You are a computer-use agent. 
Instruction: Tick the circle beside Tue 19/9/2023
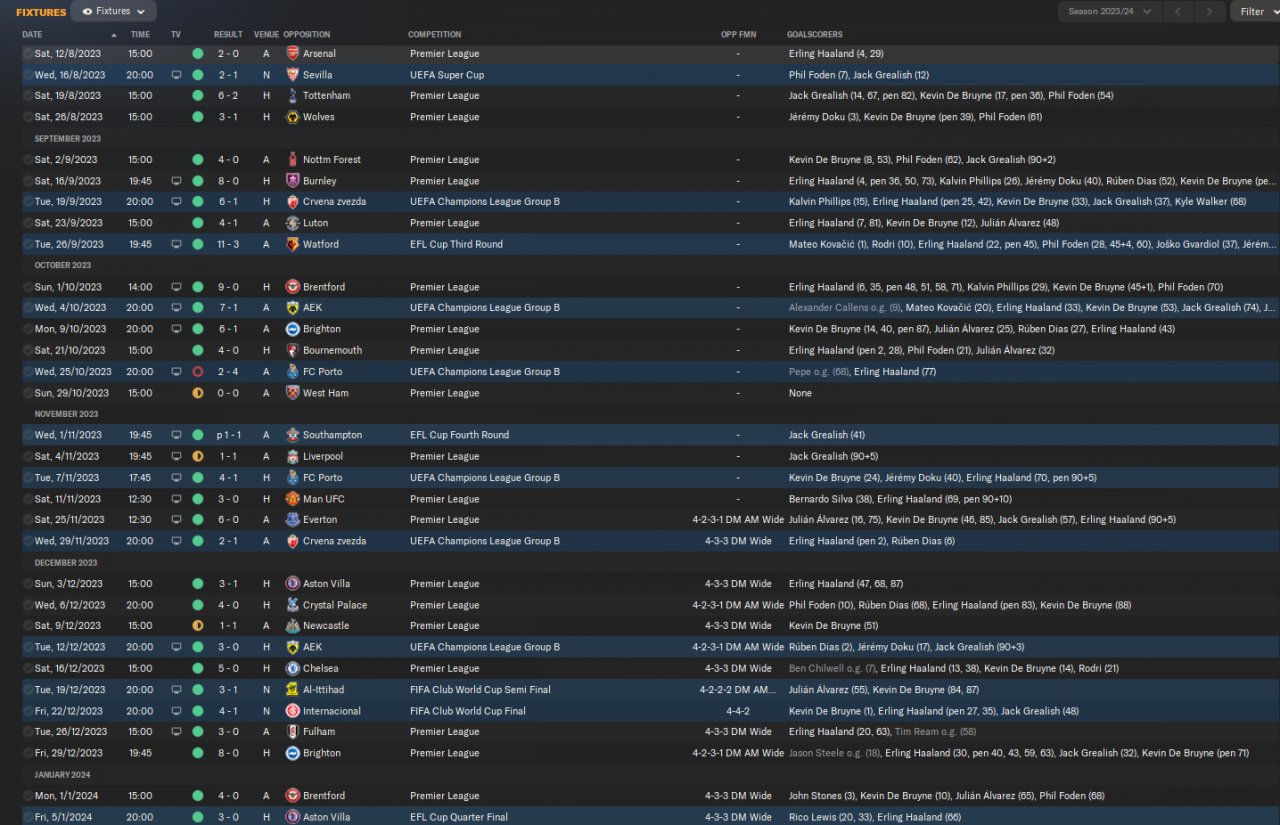(x=28, y=202)
